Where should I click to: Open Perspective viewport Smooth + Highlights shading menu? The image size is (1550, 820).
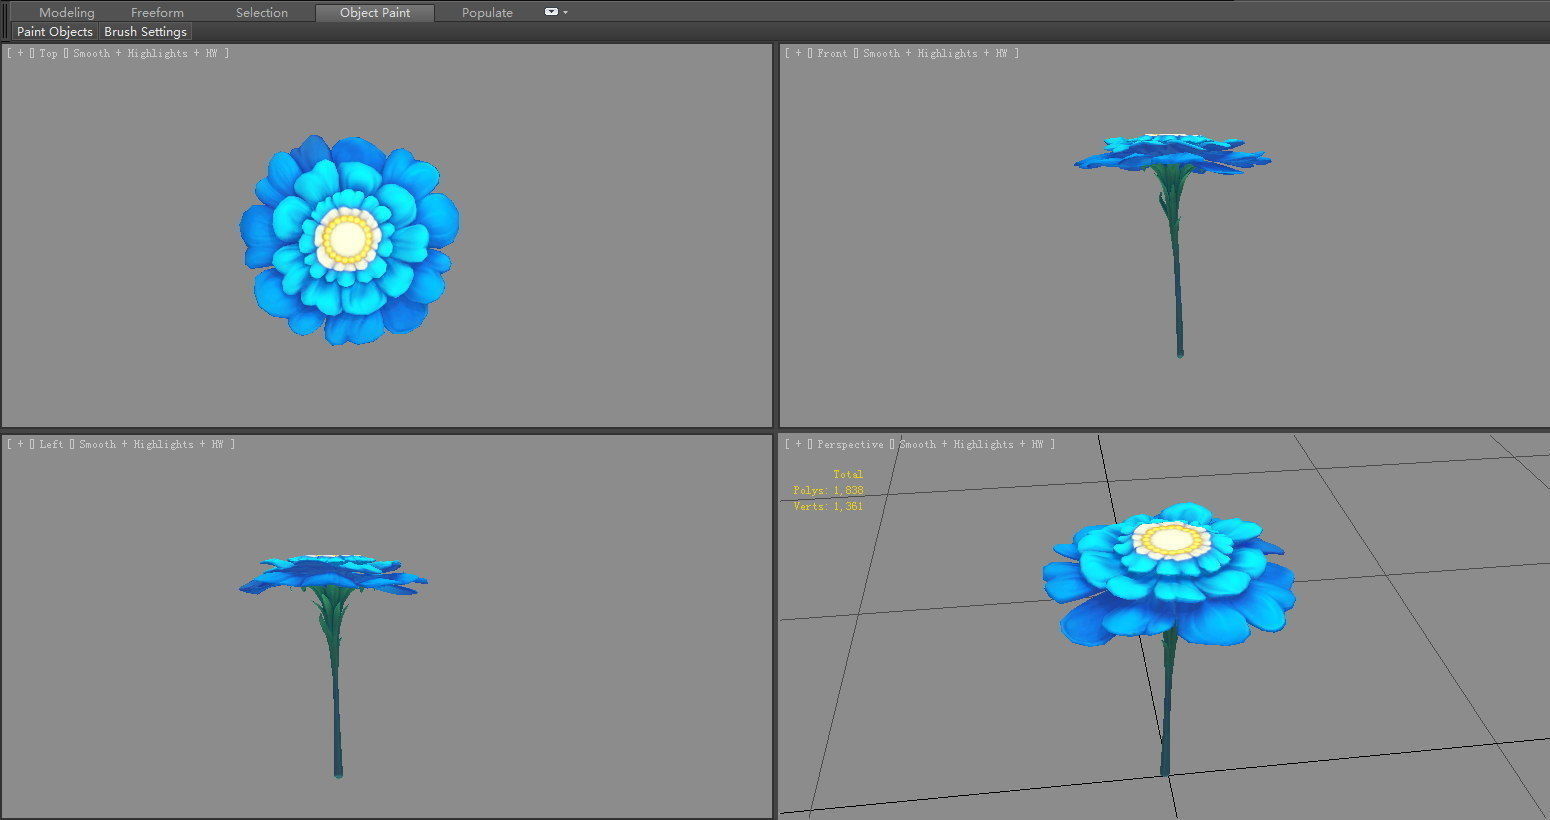[971, 445]
